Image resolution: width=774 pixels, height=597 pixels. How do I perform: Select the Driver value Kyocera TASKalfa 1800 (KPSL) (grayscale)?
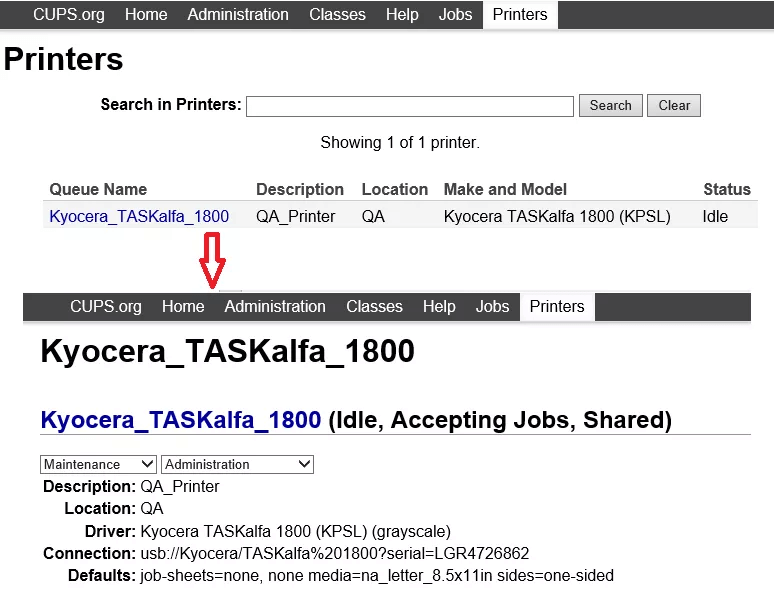coord(296,531)
